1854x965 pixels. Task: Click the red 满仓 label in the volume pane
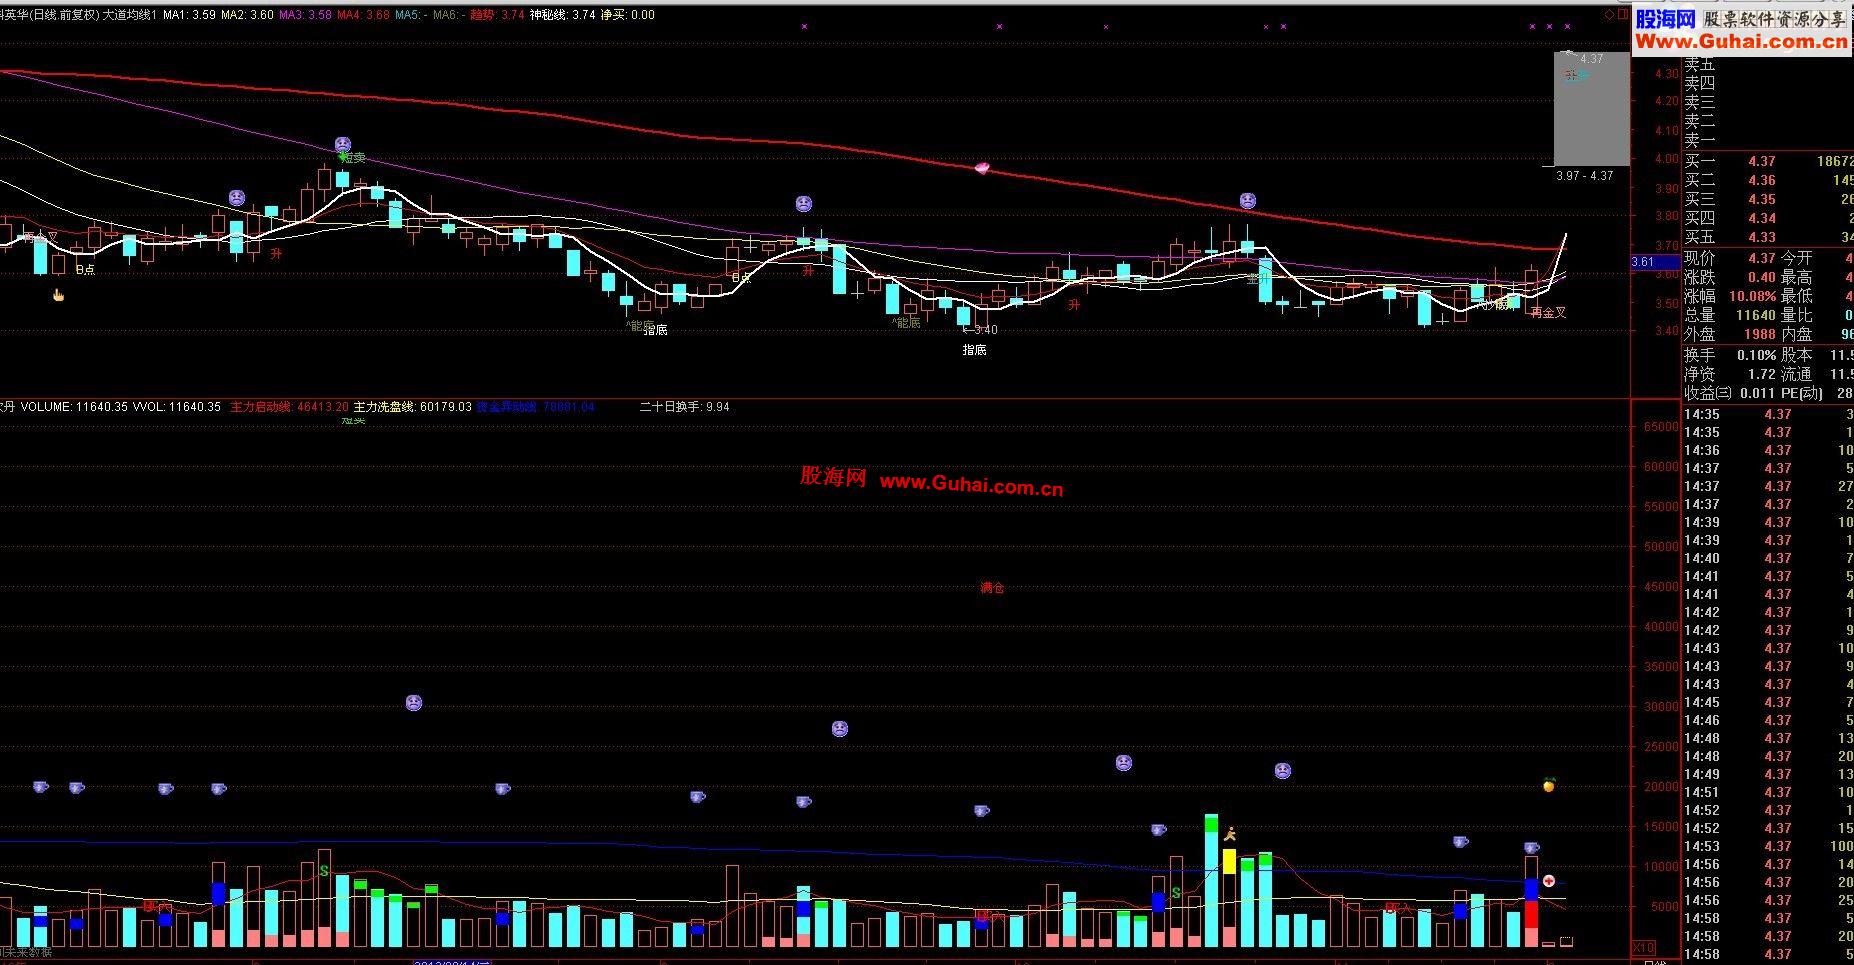tap(992, 588)
